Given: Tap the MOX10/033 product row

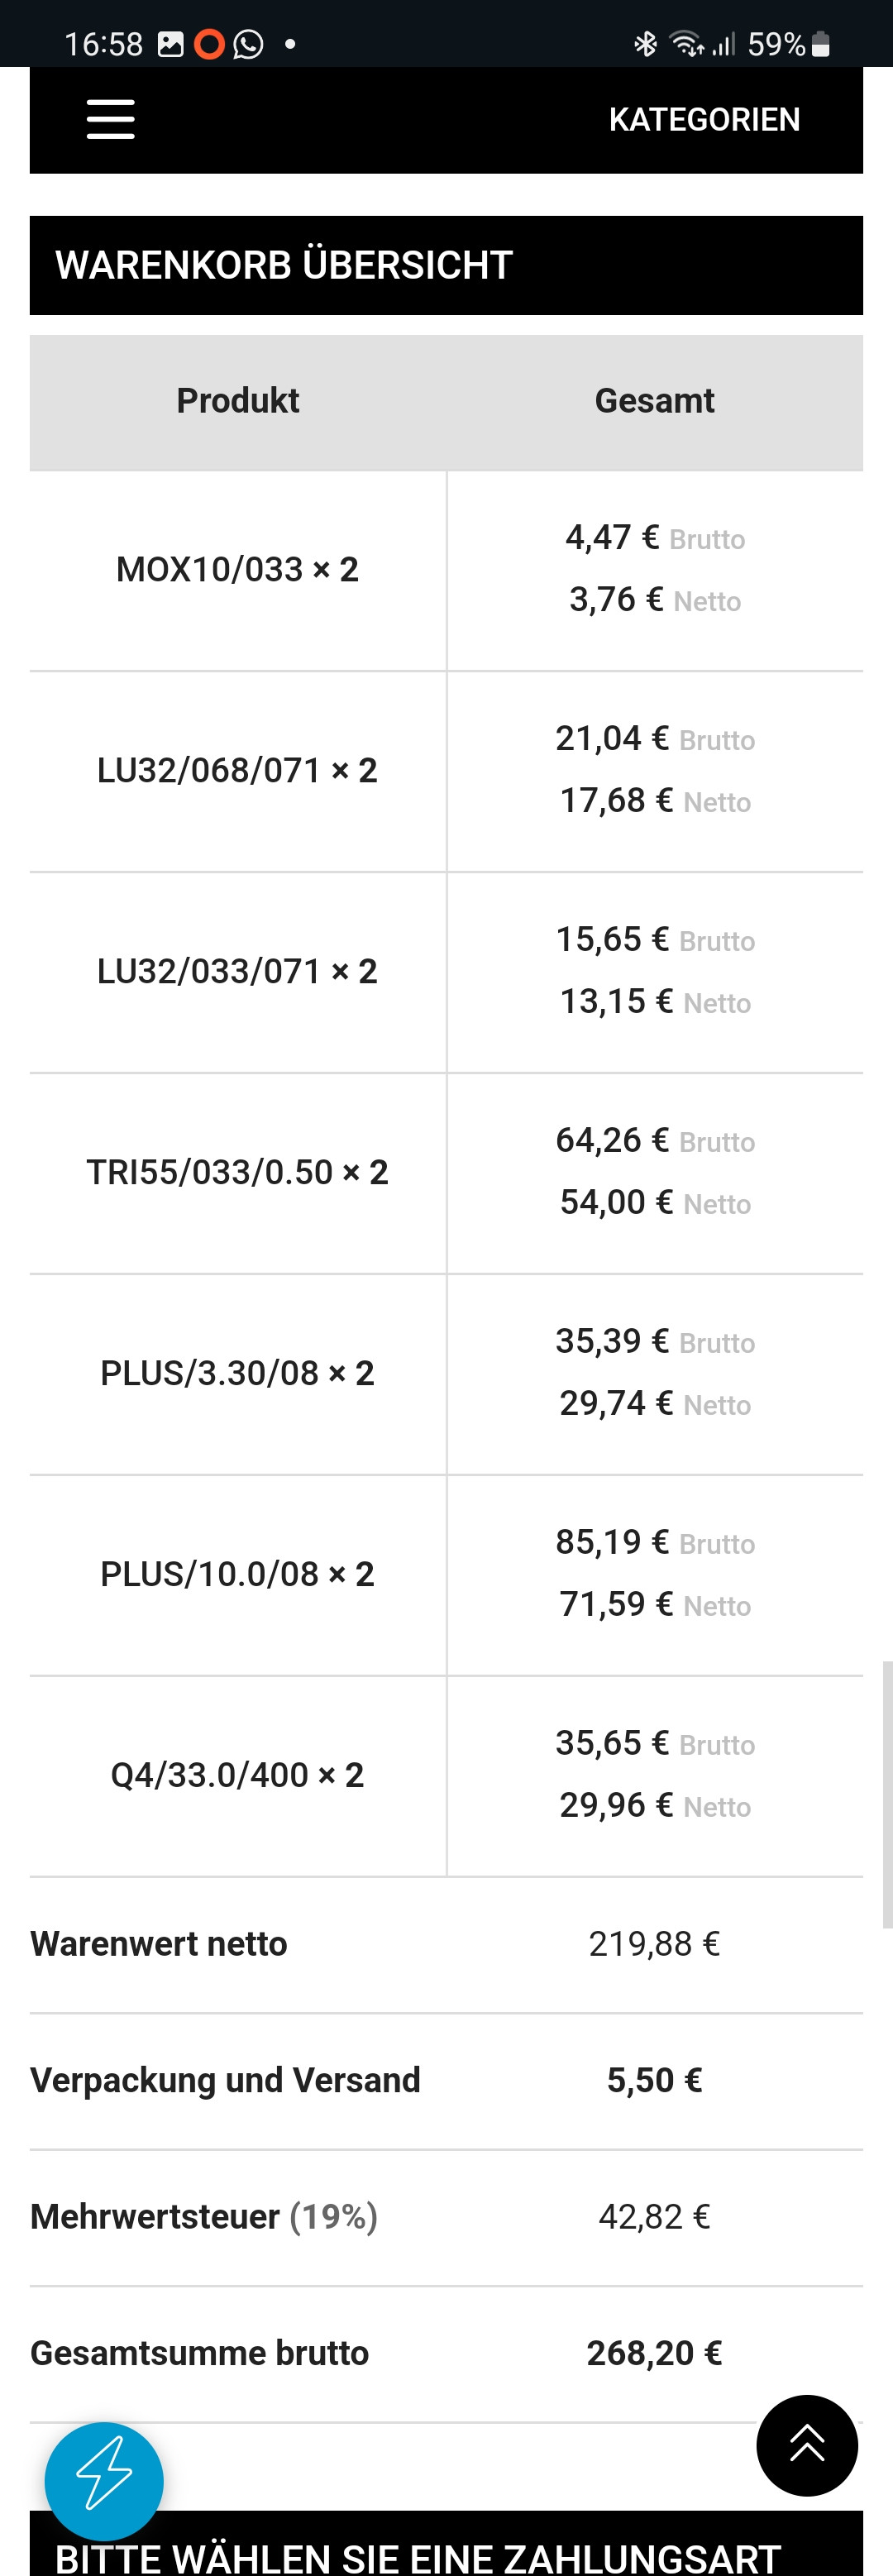Looking at the screenshot, I should point(237,570).
